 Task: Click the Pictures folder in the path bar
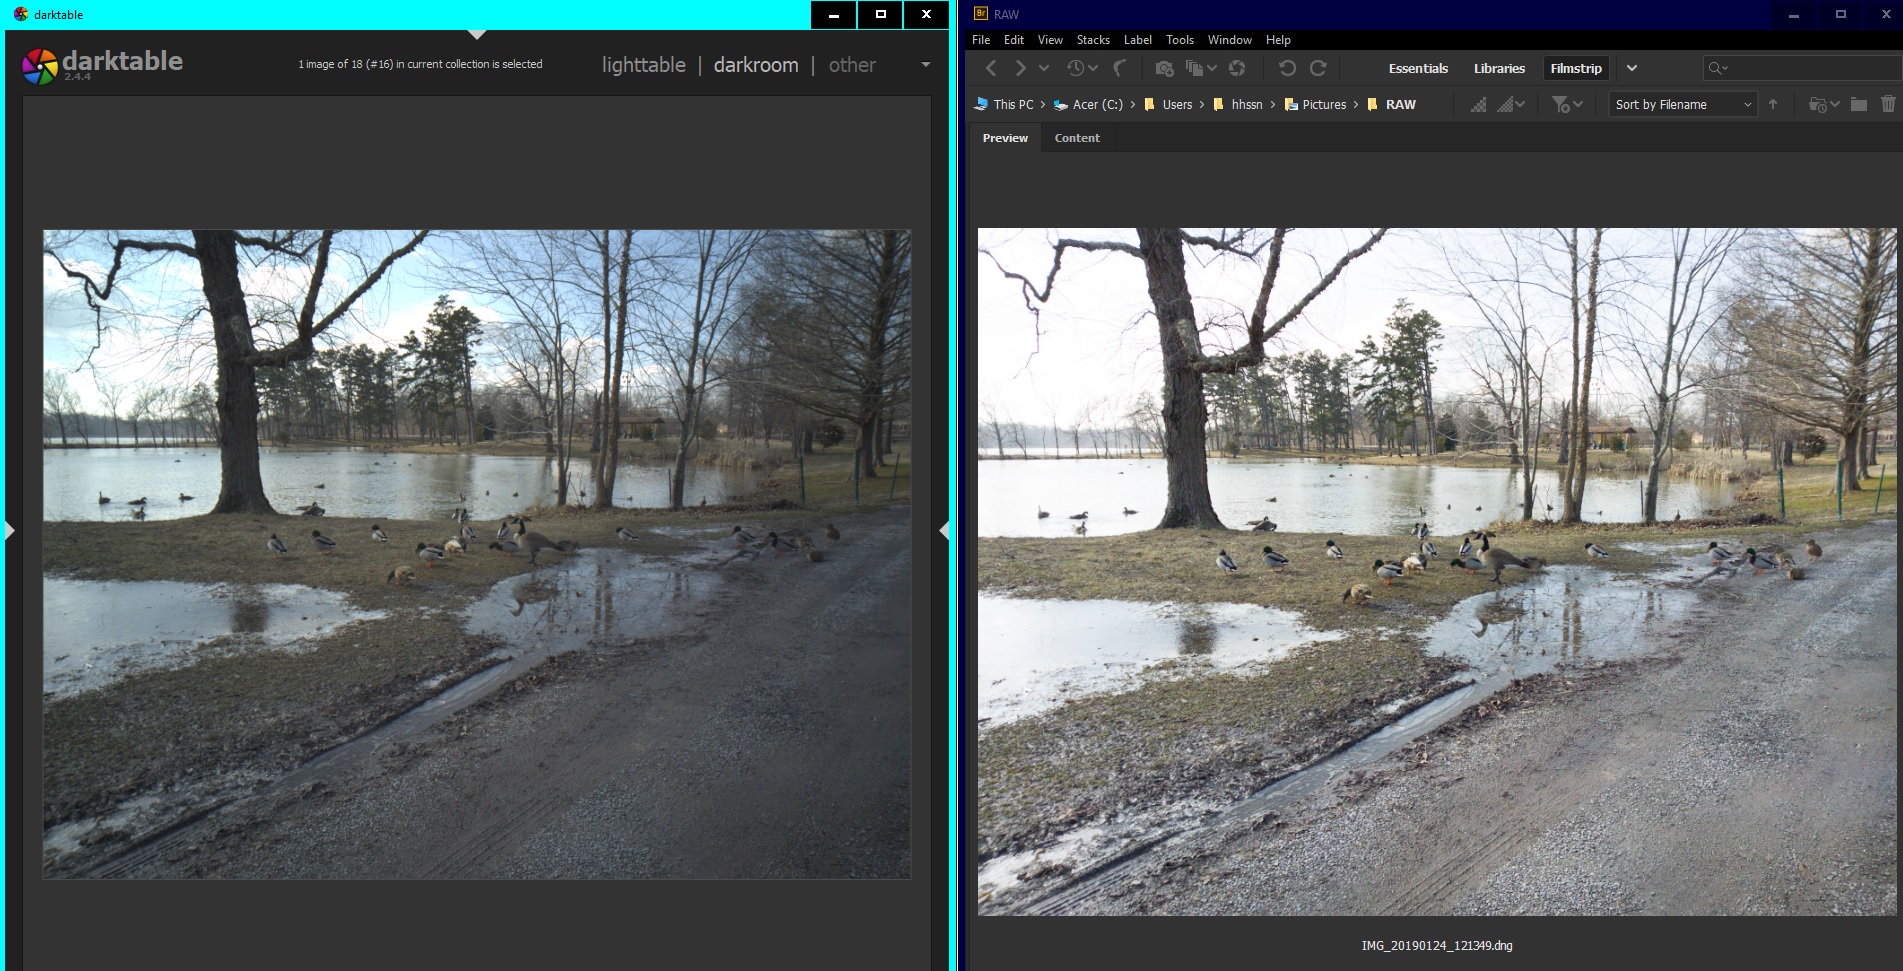(x=1324, y=104)
